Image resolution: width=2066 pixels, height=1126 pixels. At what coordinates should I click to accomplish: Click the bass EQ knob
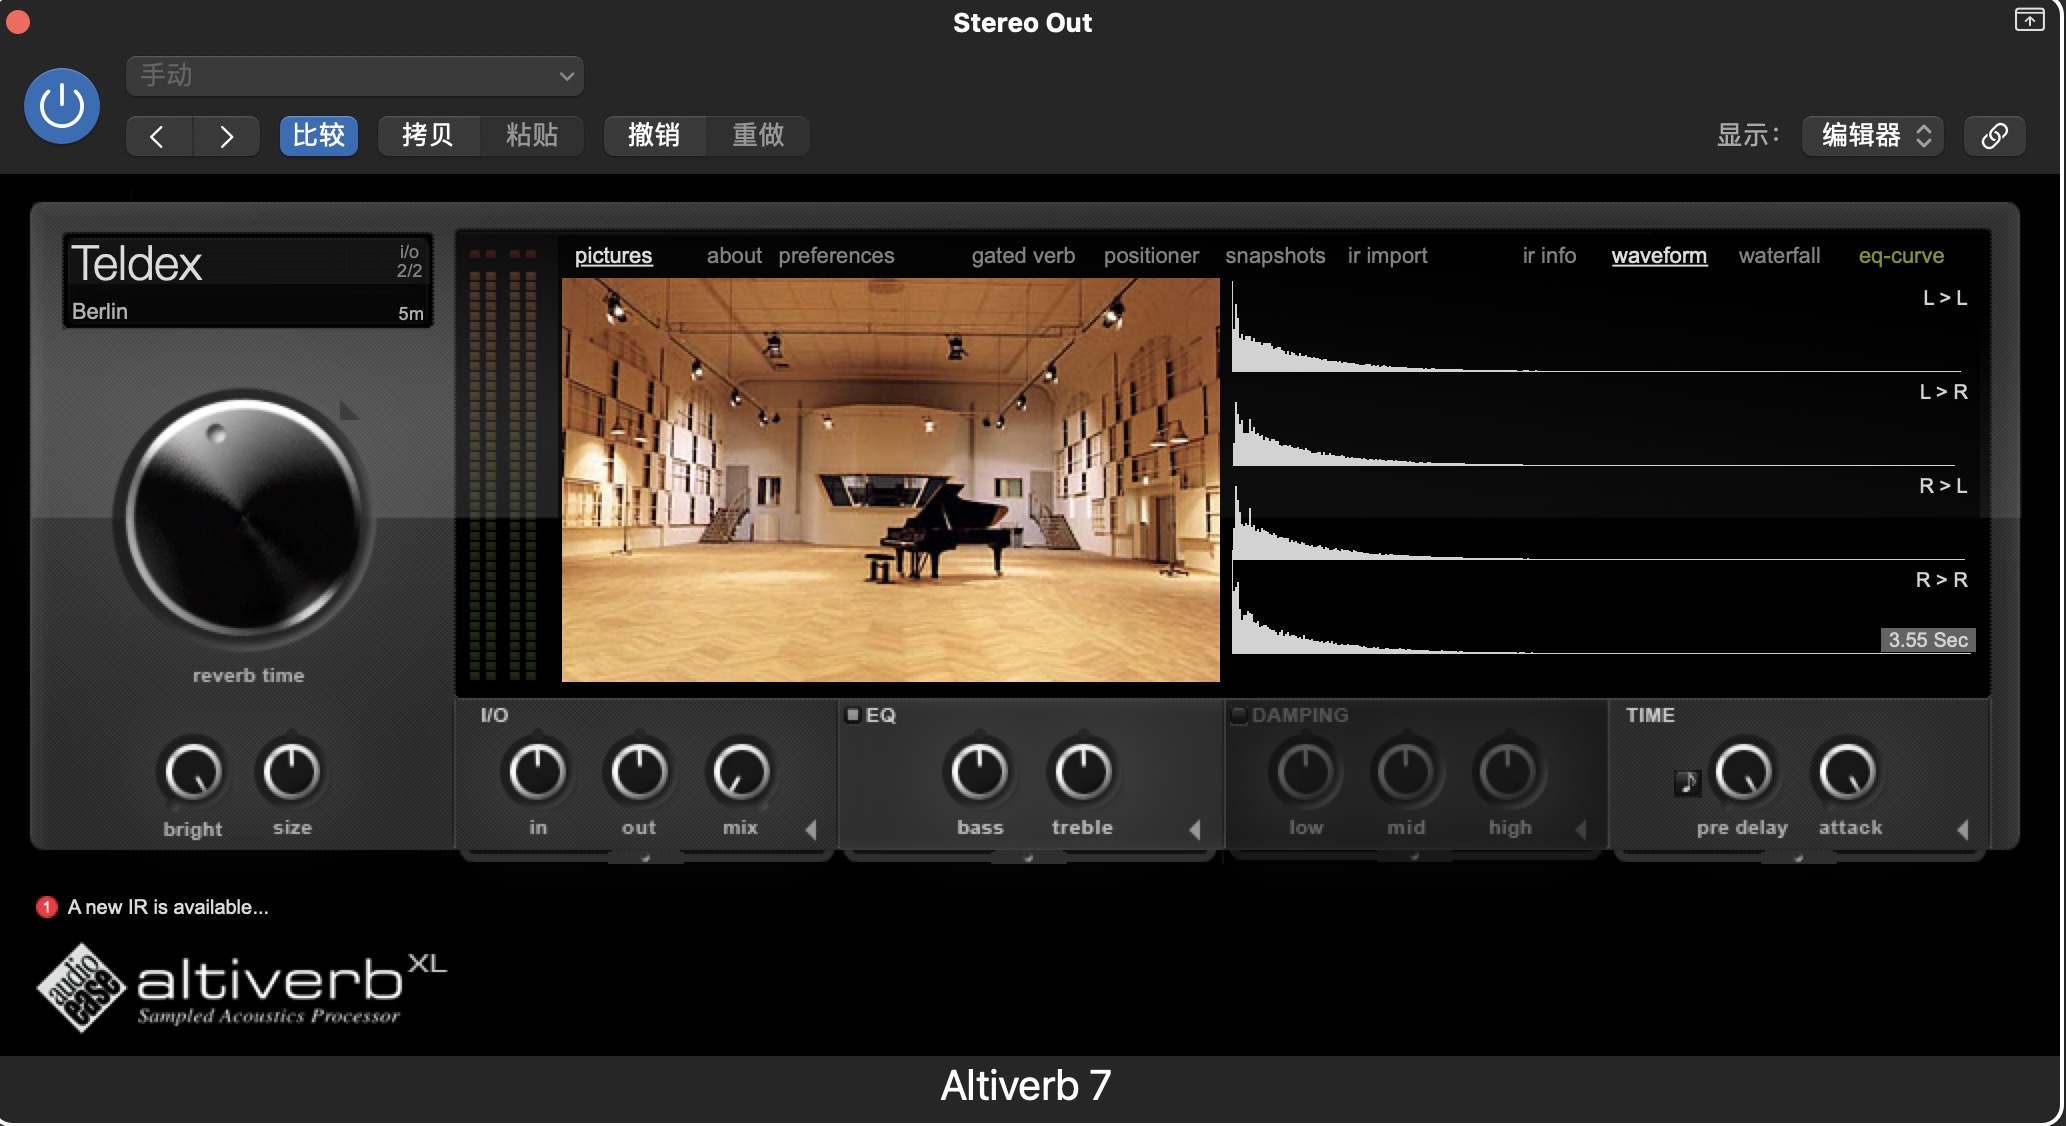[x=980, y=772]
